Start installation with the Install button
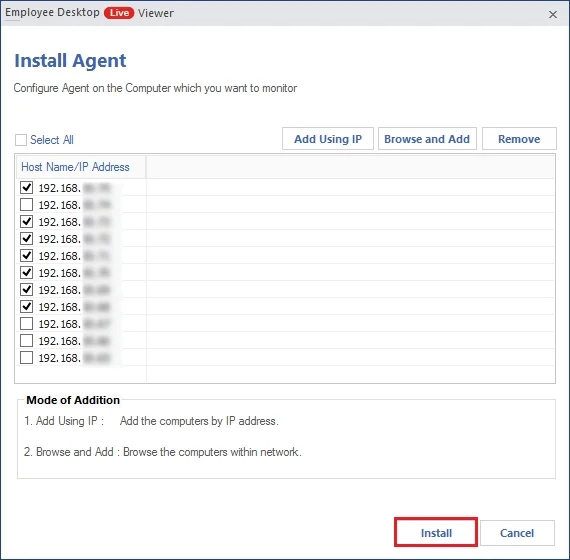The image size is (570, 560). pyautogui.click(x=436, y=532)
